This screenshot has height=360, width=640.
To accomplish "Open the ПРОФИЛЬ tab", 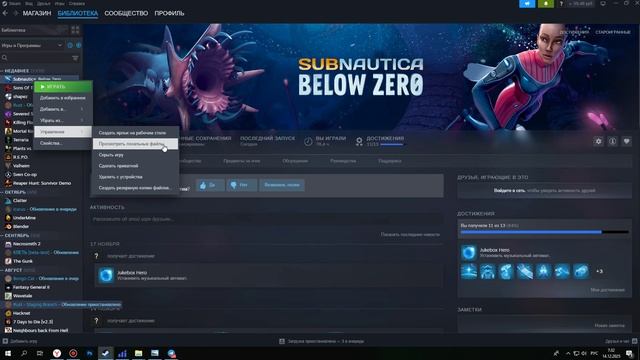I will [x=169, y=13].
